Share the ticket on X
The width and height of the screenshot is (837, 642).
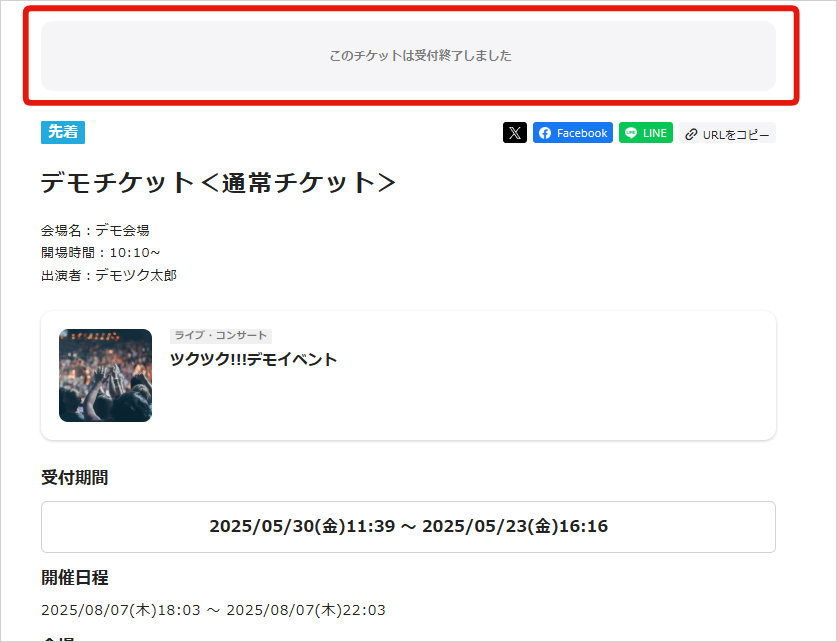point(514,133)
